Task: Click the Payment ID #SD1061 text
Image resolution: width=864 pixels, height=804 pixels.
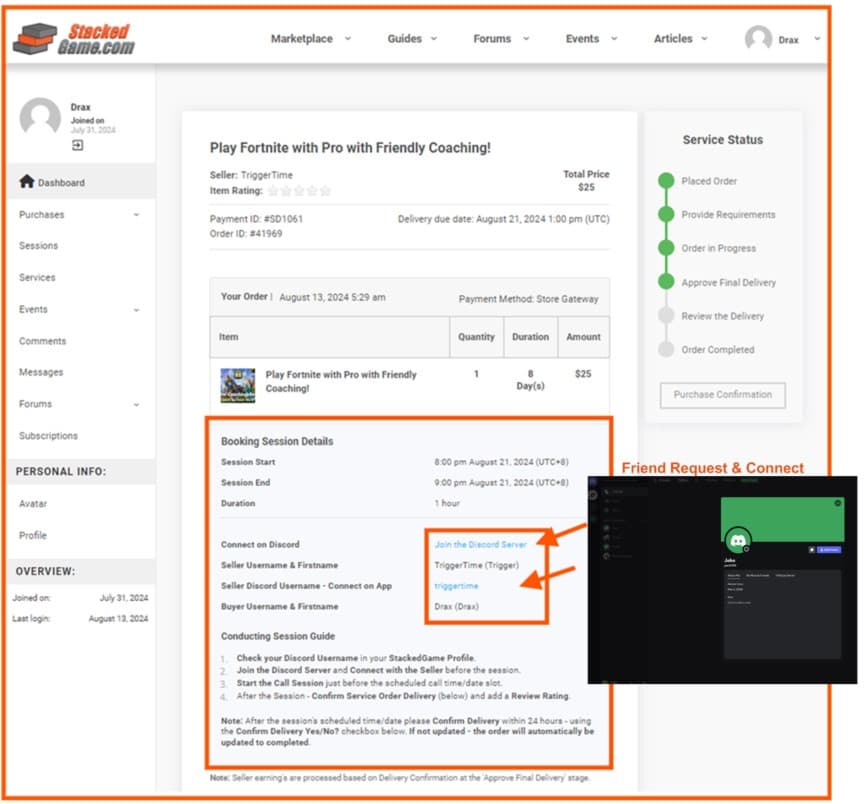Action: 256,219
